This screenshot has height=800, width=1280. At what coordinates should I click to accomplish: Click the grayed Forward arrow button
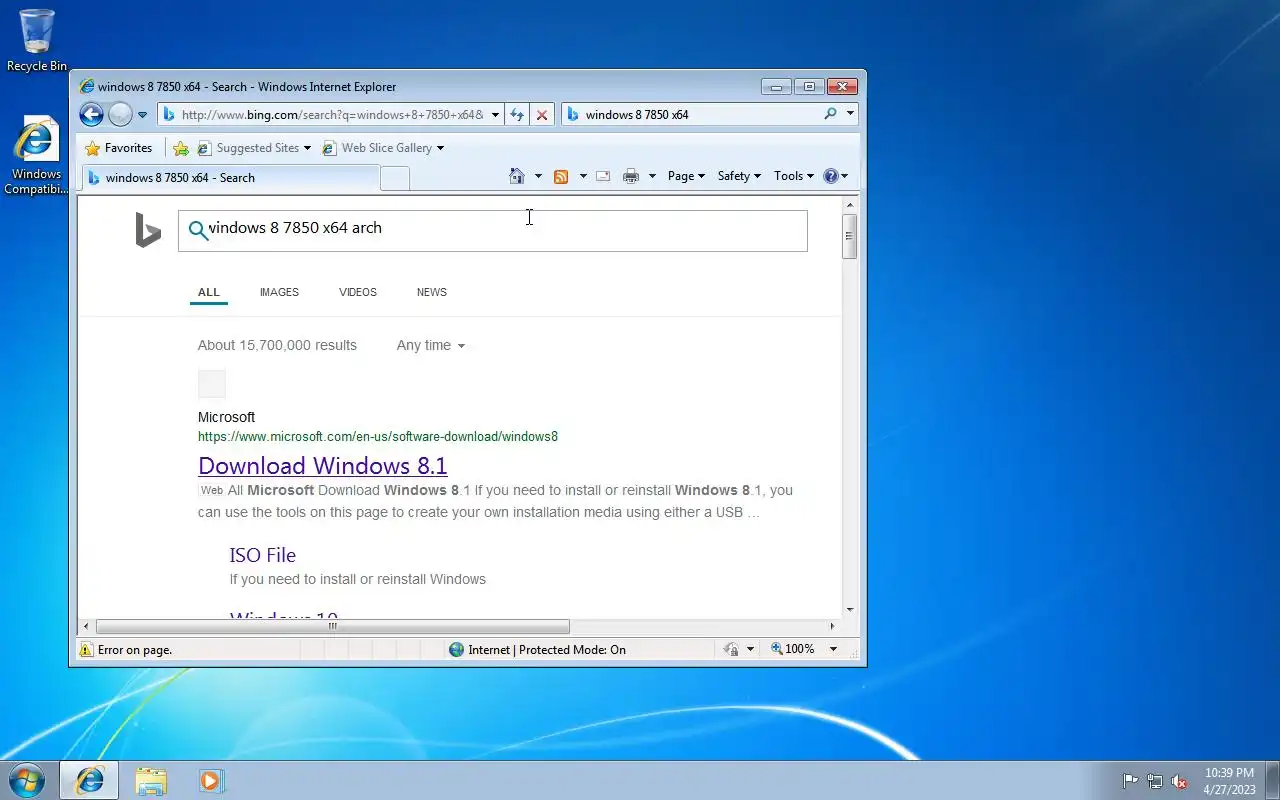[x=120, y=115]
